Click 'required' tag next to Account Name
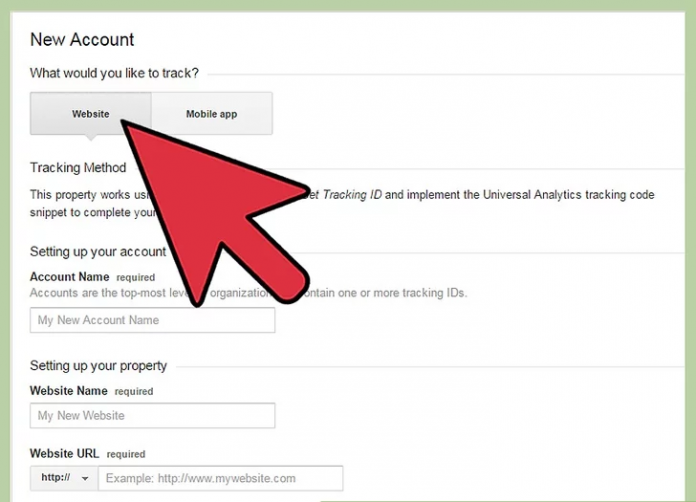Viewport: 696px width, 502px height. [135, 277]
